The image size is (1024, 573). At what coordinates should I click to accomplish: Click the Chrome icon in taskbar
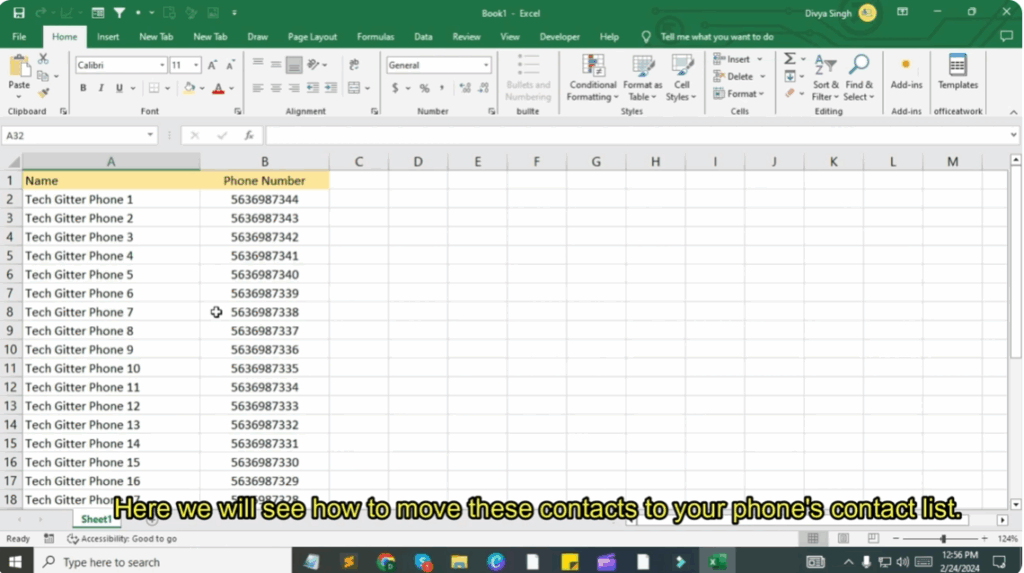385,562
